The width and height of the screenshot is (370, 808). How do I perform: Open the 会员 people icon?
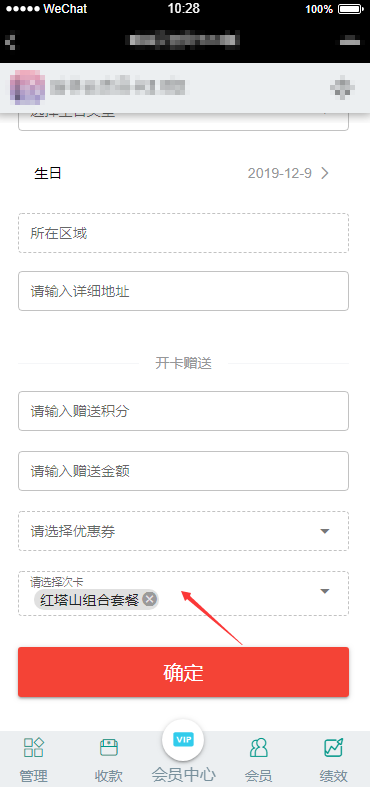[x=258, y=748]
